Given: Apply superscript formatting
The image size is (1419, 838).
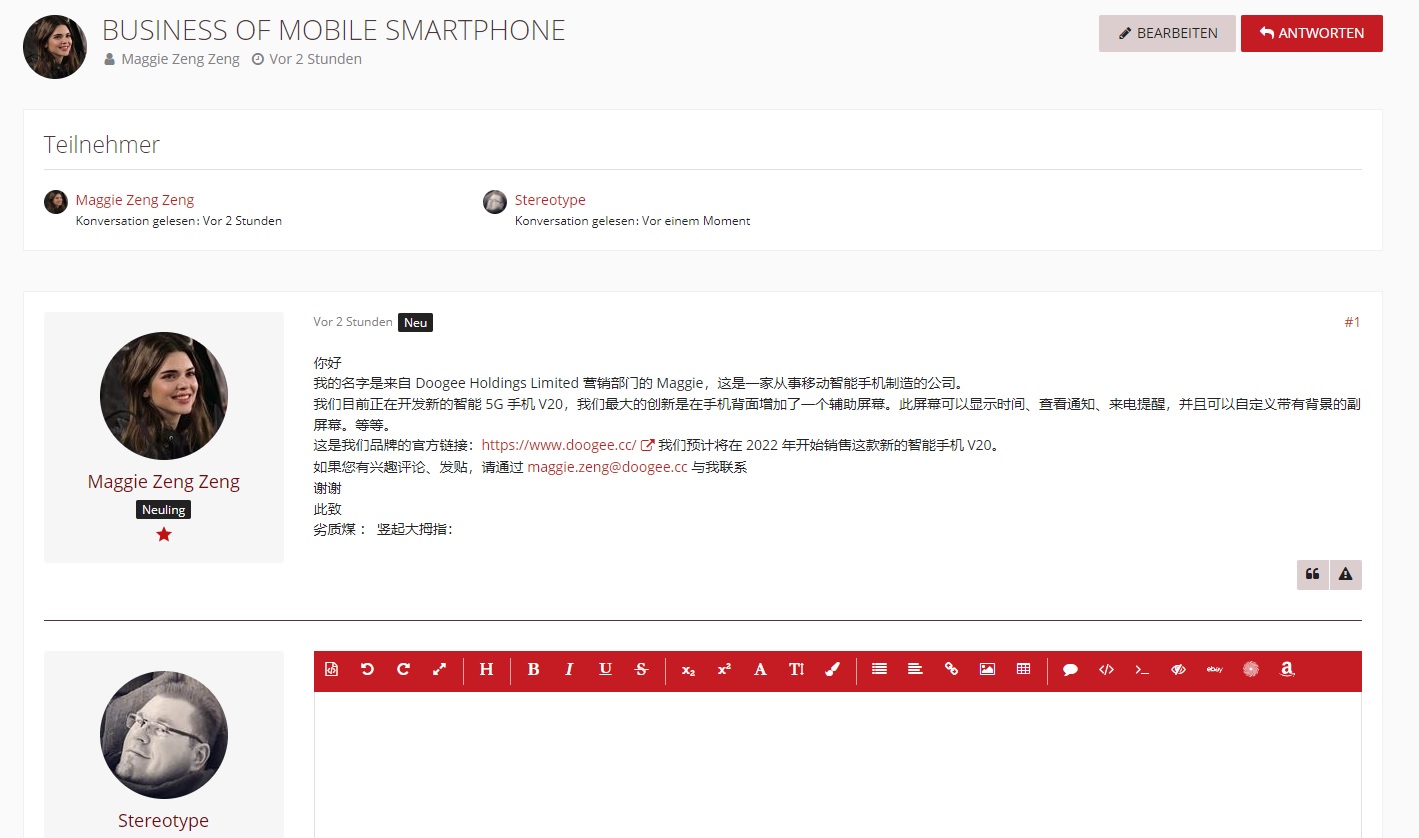Looking at the screenshot, I should (x=724, y=669).
